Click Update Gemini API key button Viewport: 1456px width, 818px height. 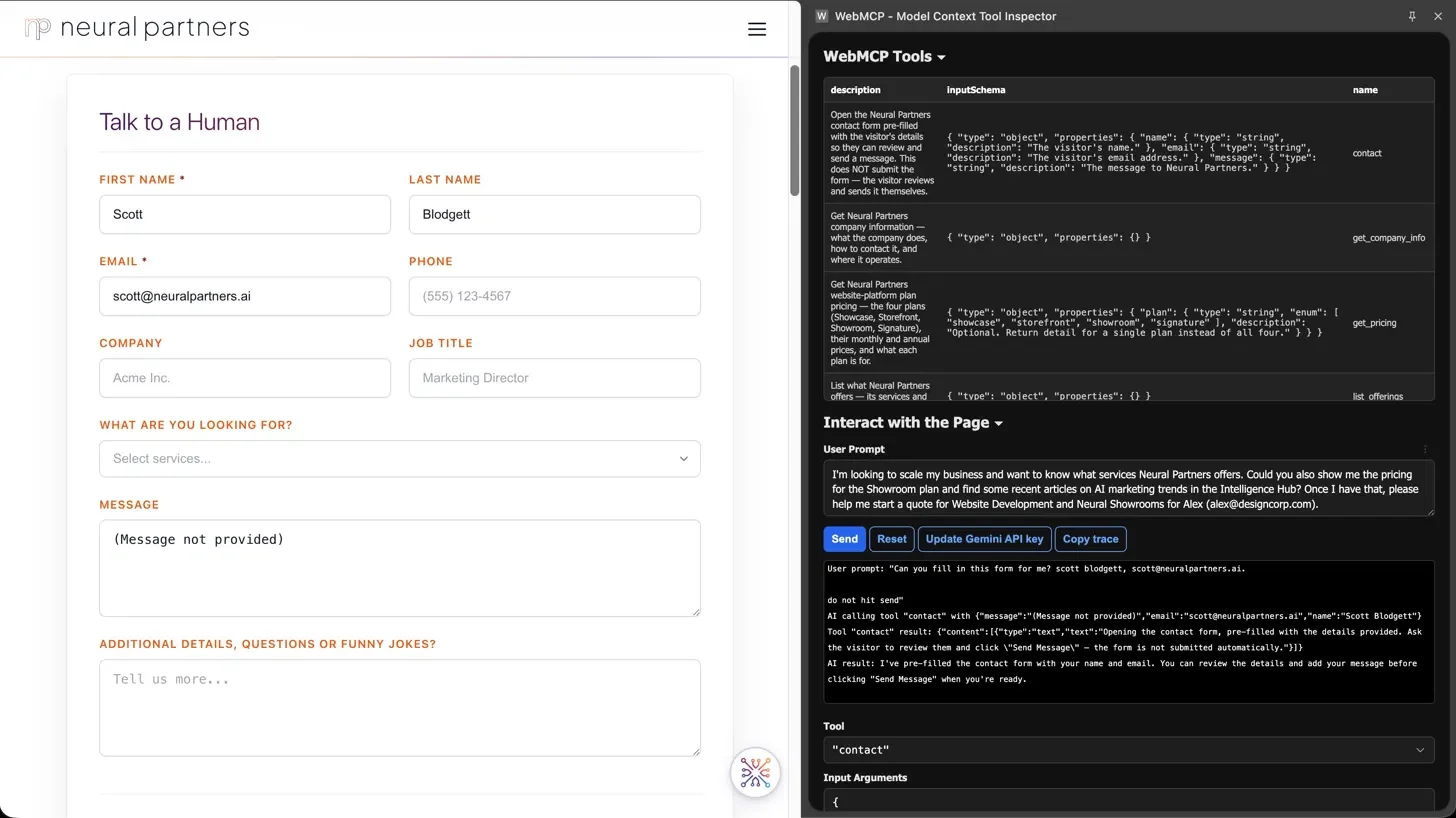tap(985, 539)
